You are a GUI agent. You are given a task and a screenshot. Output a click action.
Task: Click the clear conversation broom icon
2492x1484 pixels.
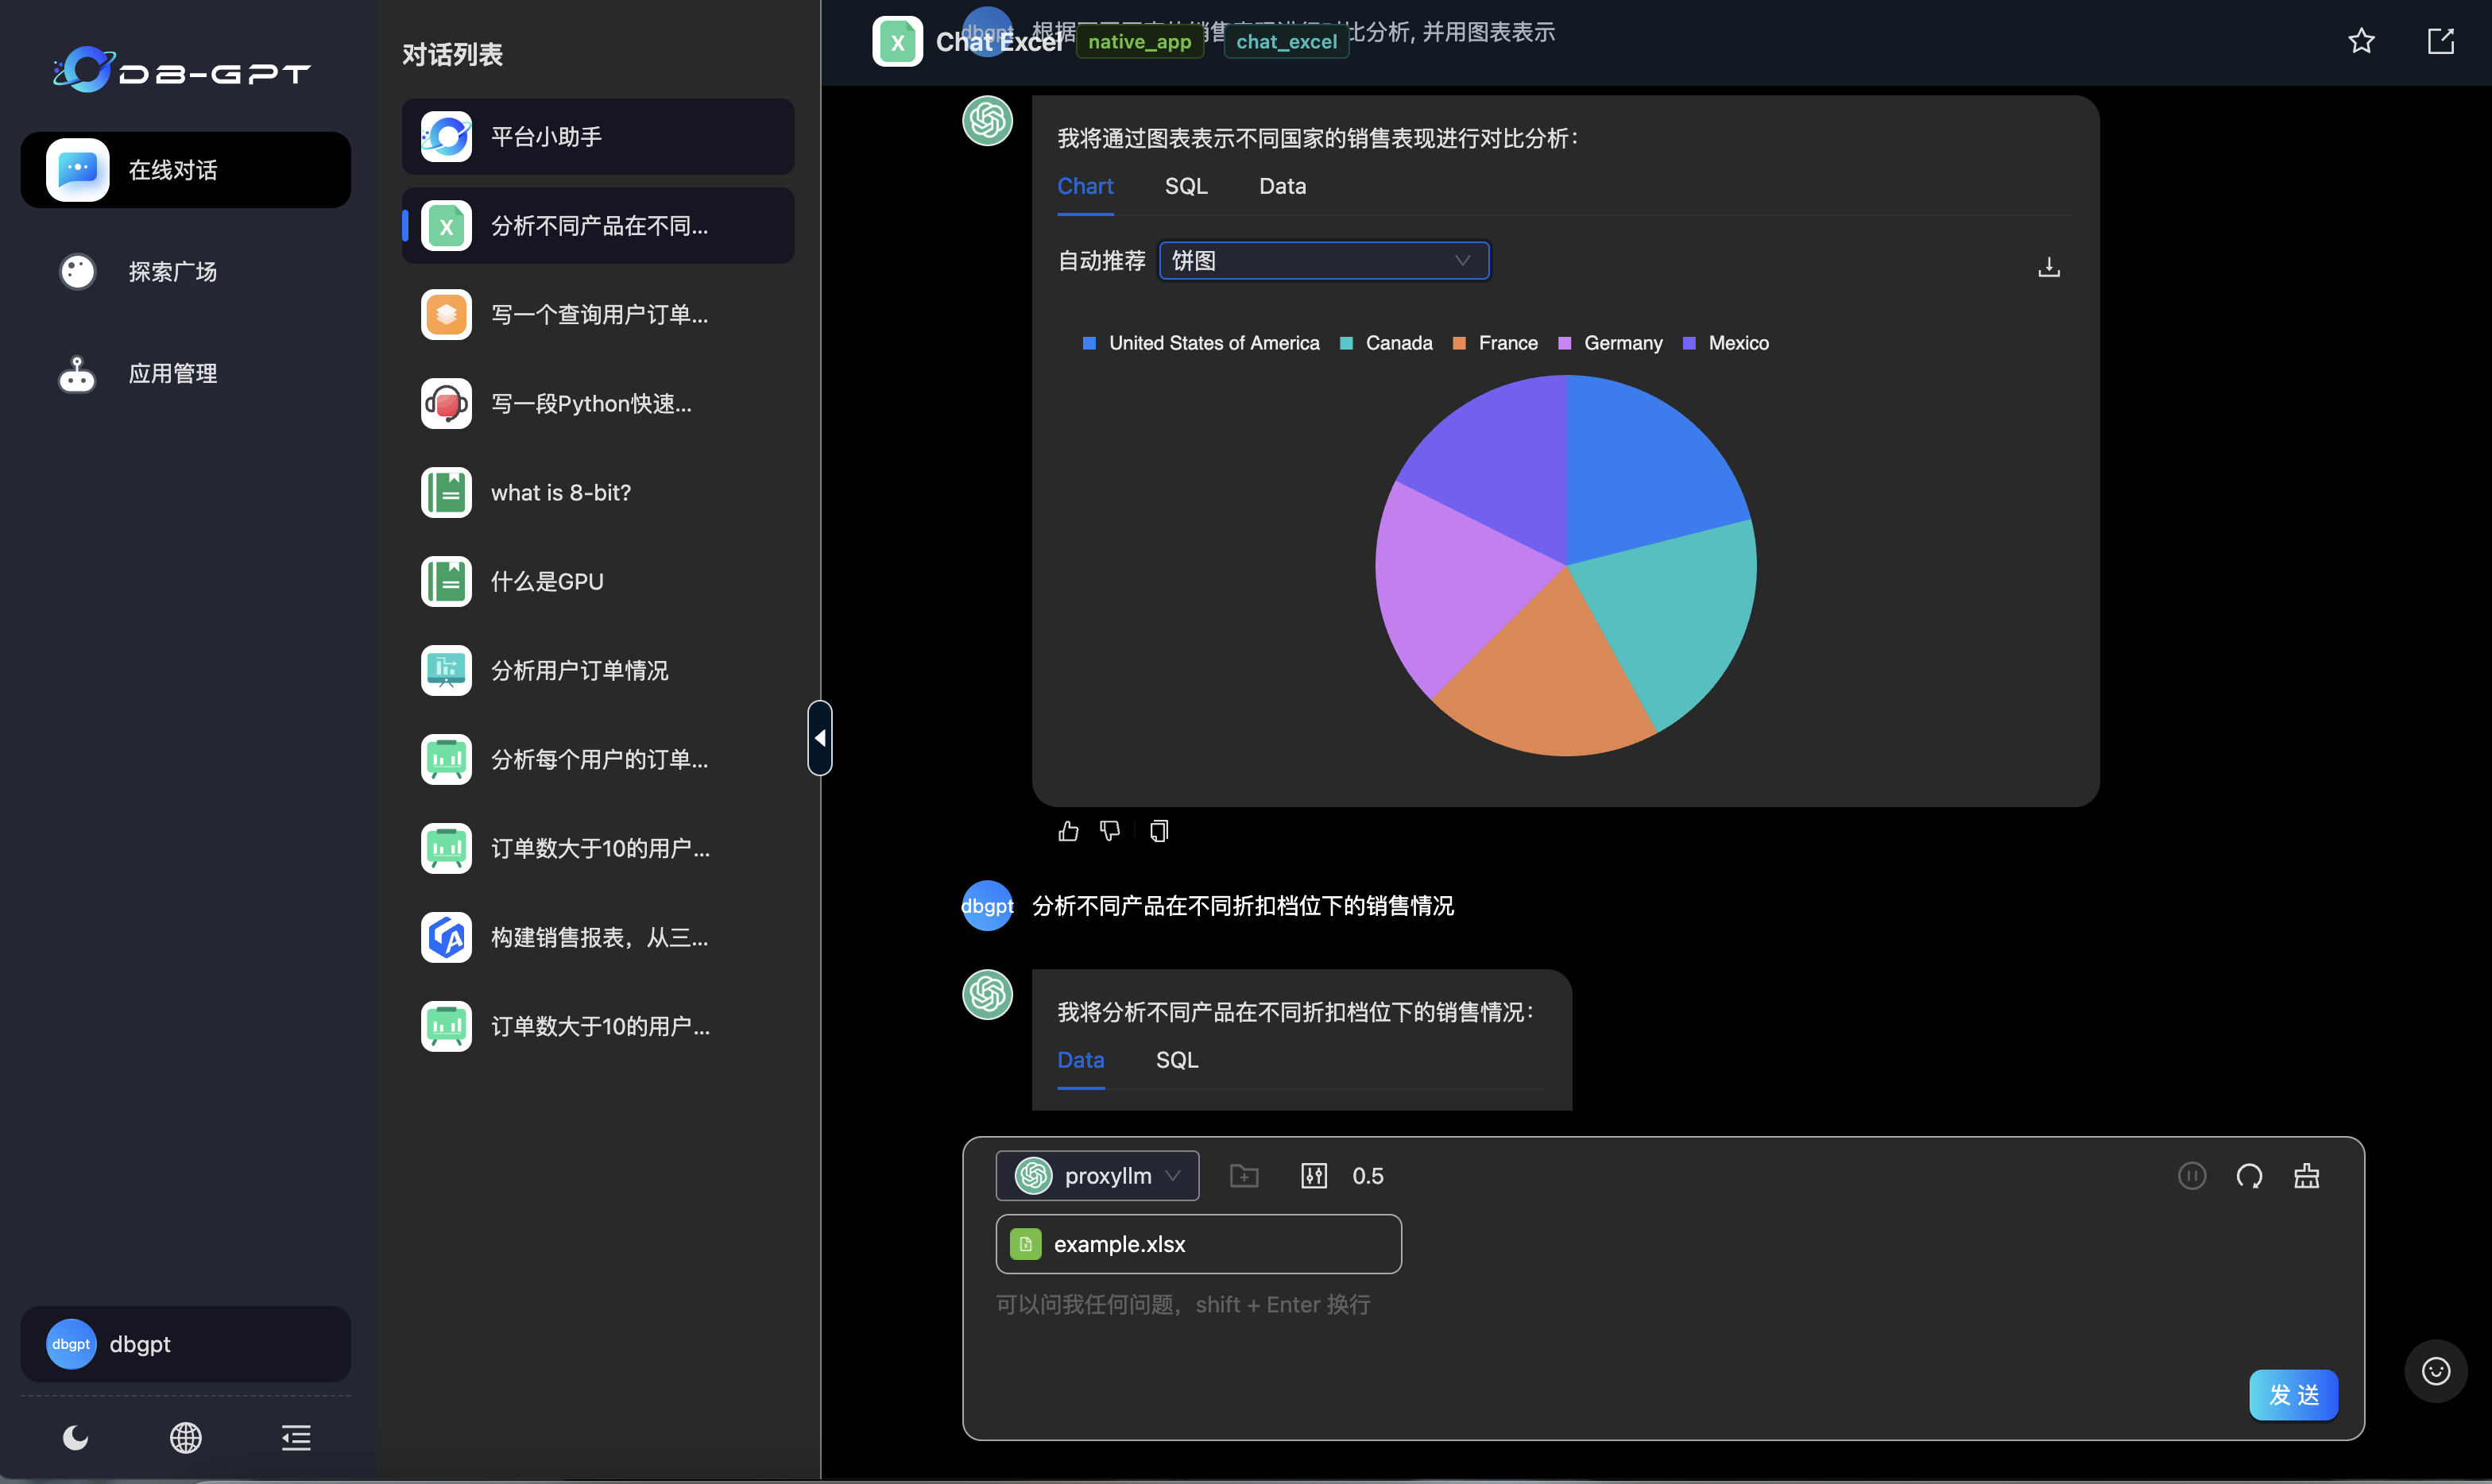(x=2306, y=1176)
